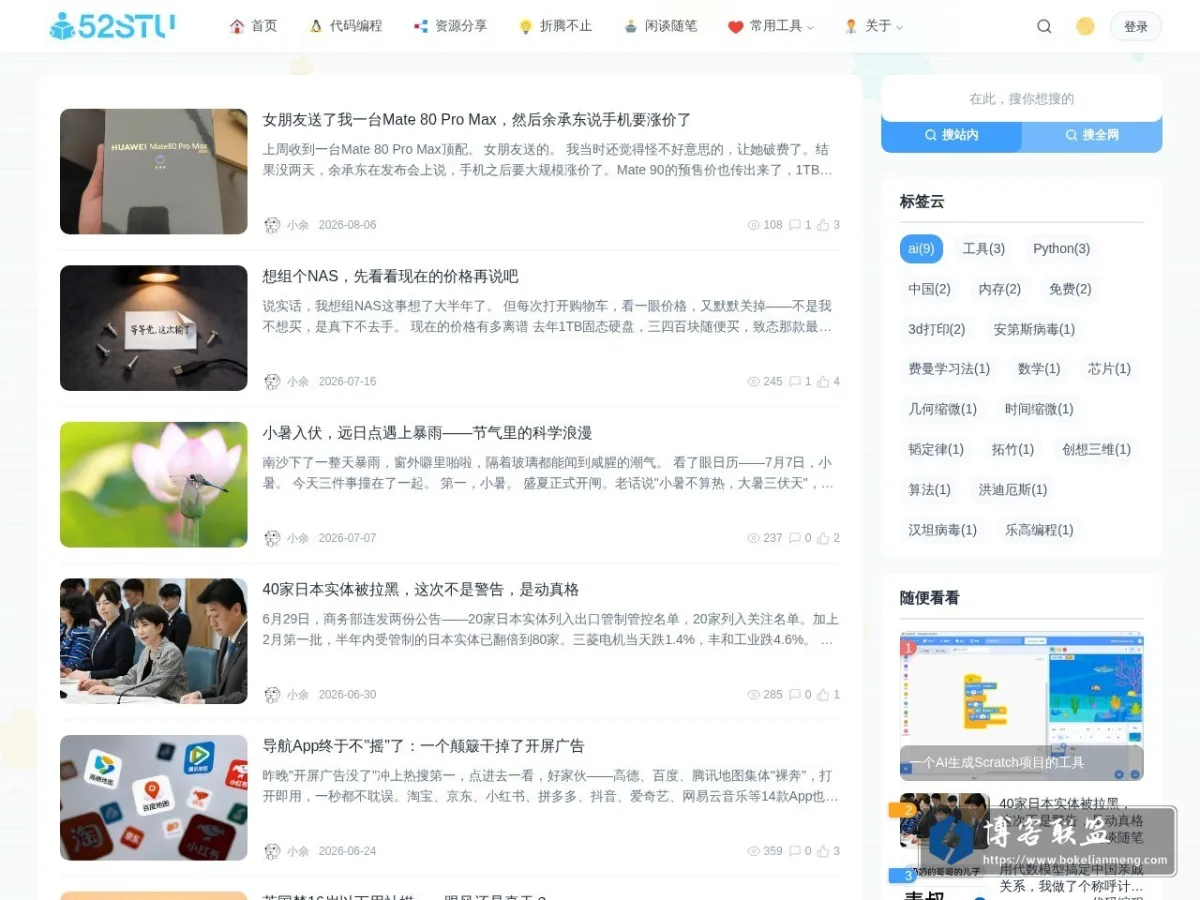Select the Python(3) tag
This screenshot has width=1200, height=900.
click(1062, 249)
